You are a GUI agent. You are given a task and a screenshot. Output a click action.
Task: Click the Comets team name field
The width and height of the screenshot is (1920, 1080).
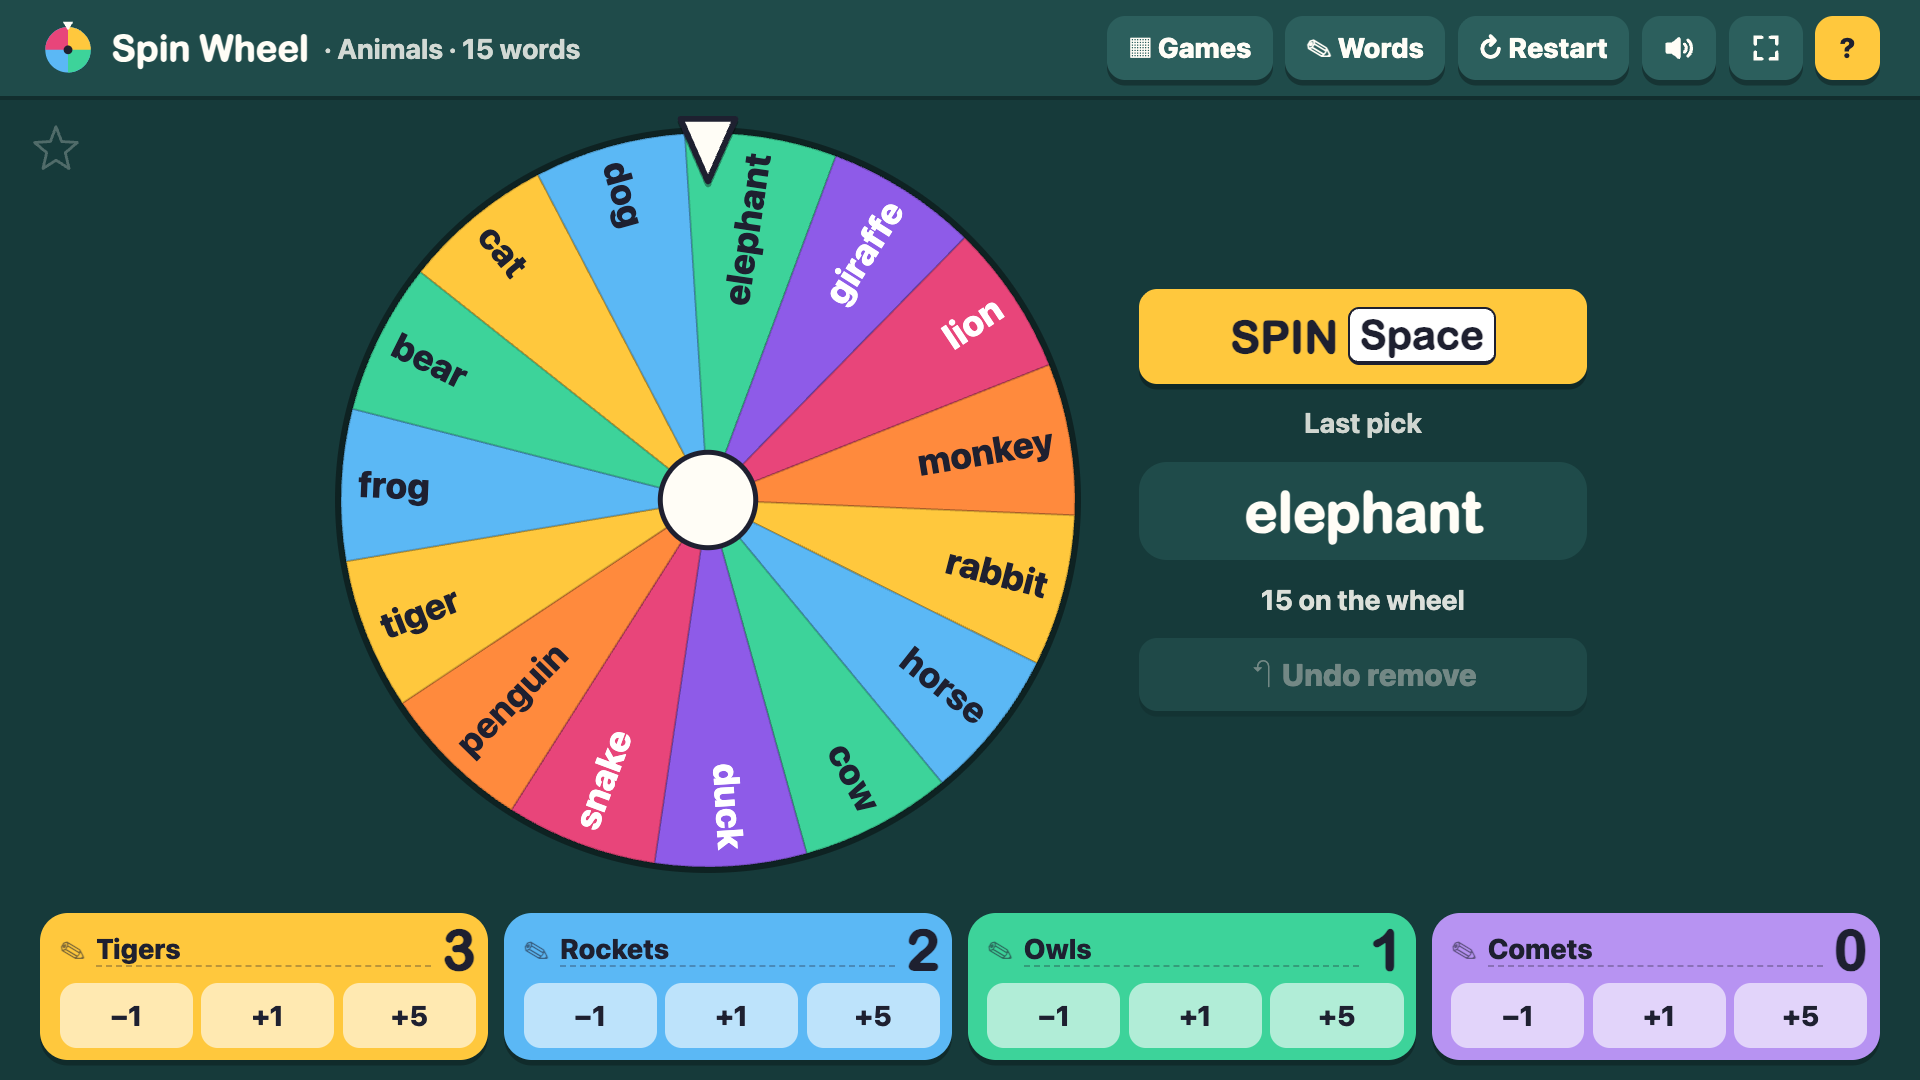pos(1655,950)
